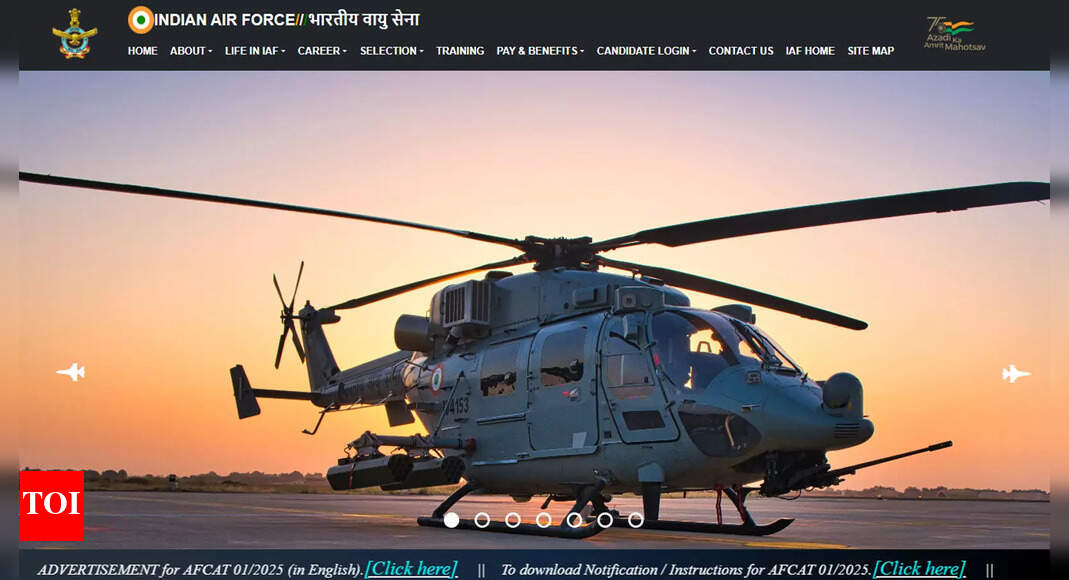The width and height of the screenshot is (1069, 580).
Task: Open the PAY & BENEFITS dropdown
Action: (540, 51)
